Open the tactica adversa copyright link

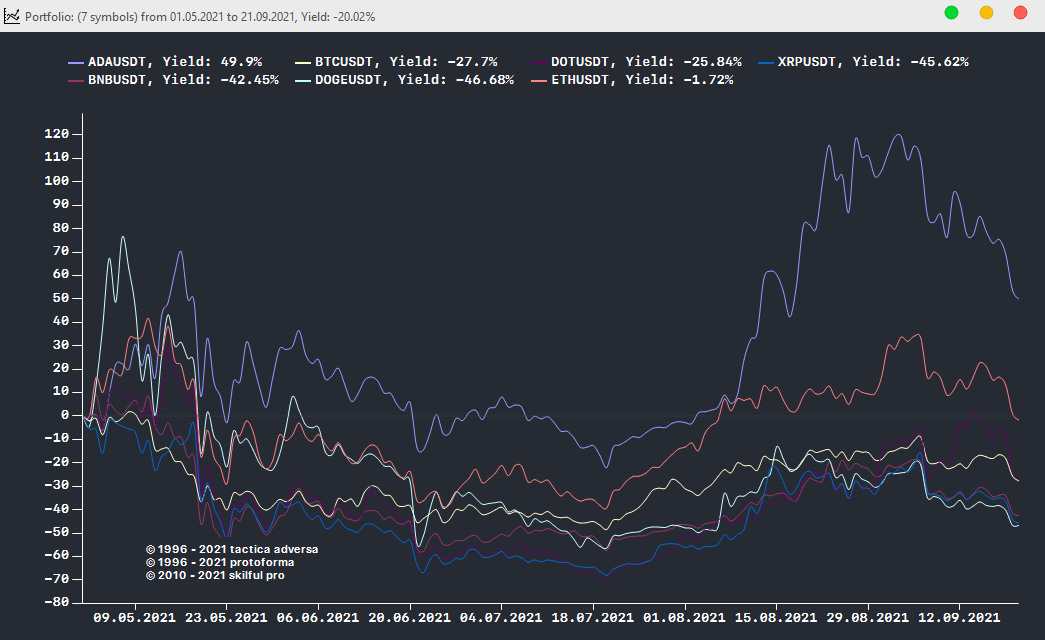click(236, 549)
